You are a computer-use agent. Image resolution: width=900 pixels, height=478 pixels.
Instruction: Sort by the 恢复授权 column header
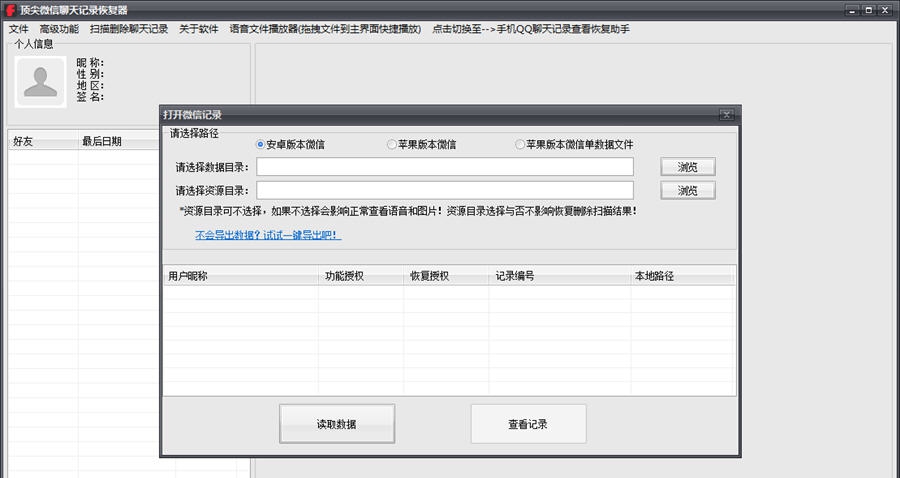pyautogui.click(x=446, y=276)
